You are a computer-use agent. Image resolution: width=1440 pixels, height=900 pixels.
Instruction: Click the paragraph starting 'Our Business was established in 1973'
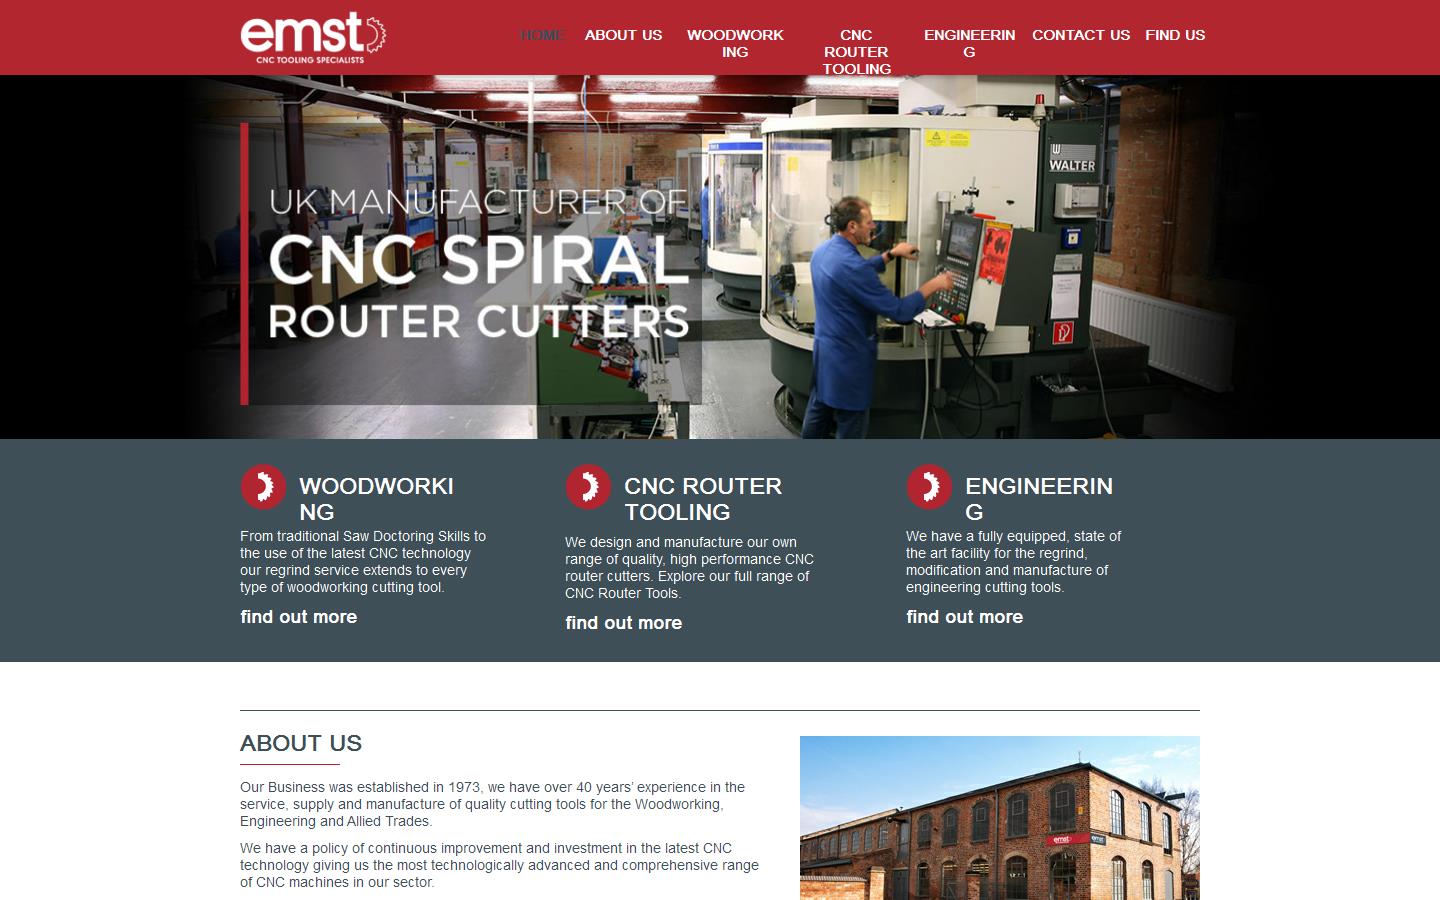click(492, 804)
